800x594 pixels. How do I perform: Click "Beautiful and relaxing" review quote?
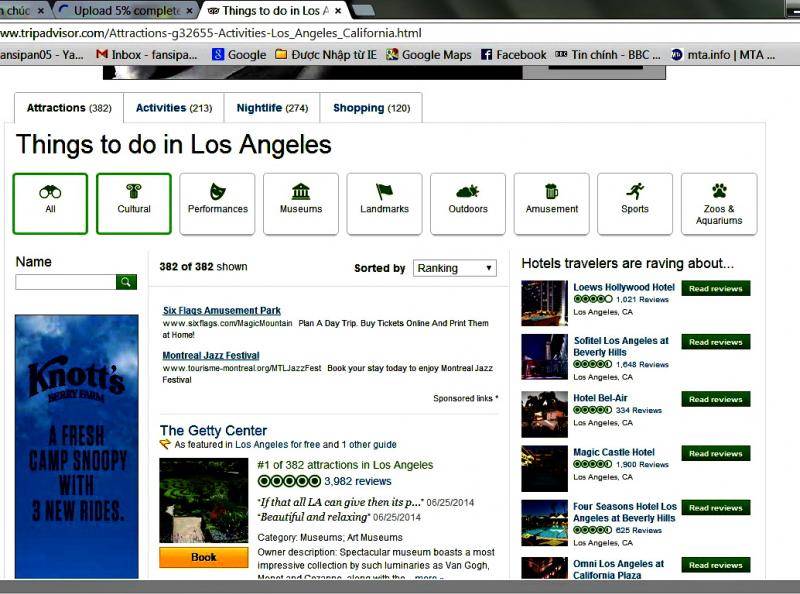pyautogui.click(x=314, y=517)
